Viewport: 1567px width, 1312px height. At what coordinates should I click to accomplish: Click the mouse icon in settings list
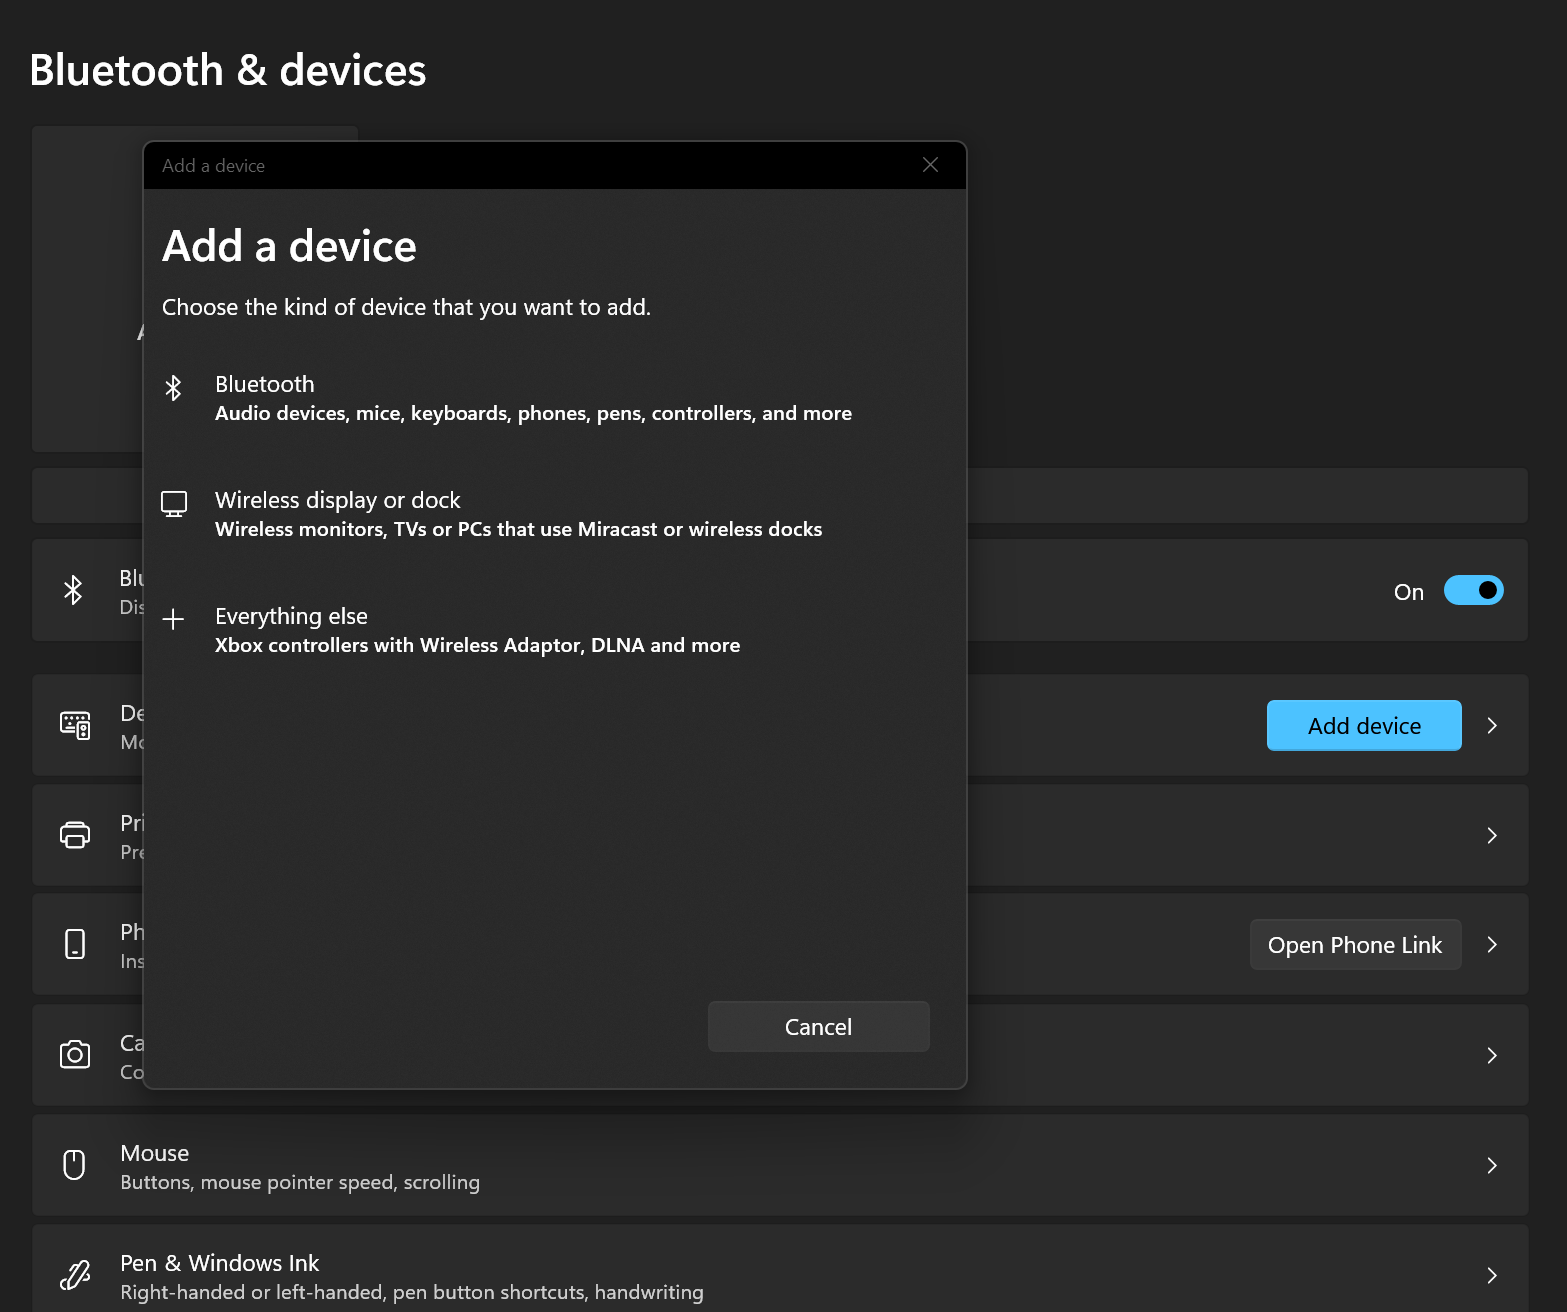(x=74, y=1165)
